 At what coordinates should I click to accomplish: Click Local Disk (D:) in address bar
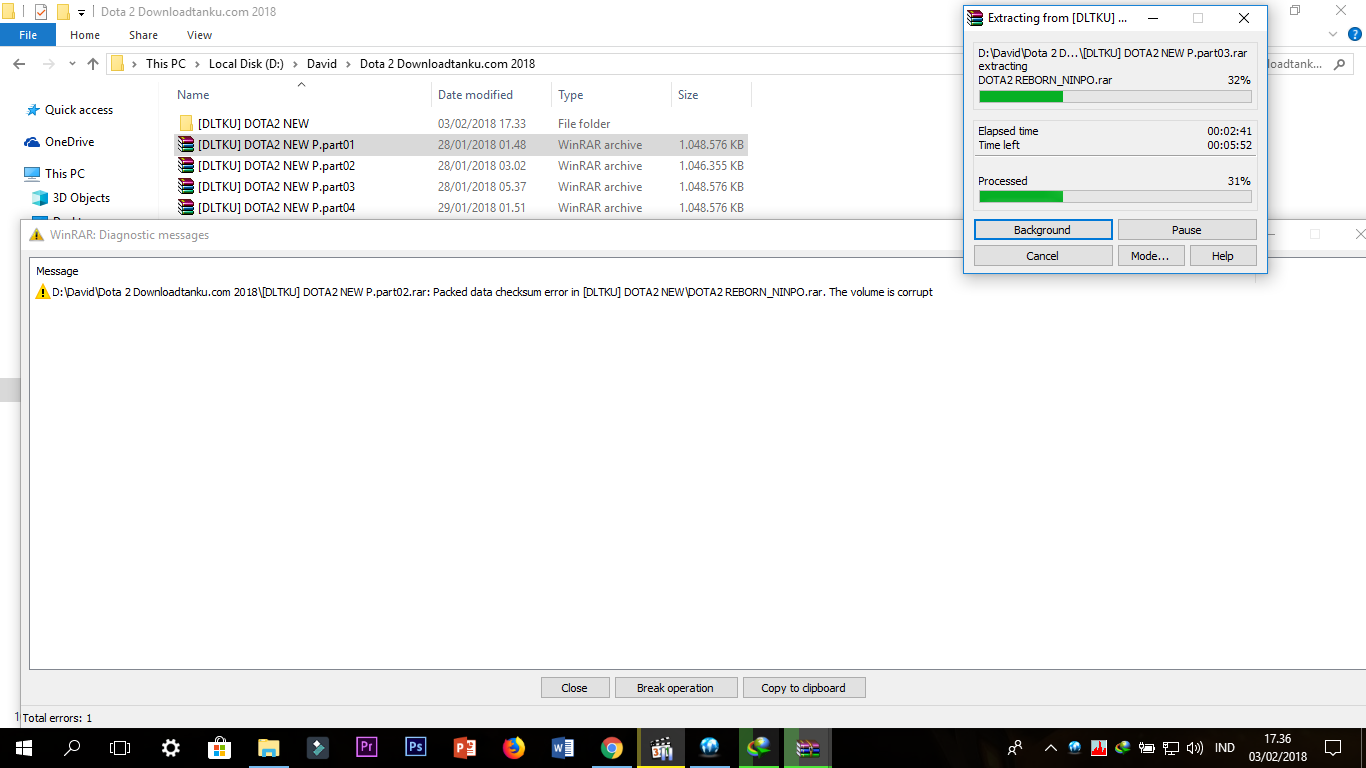click(246, 64)
